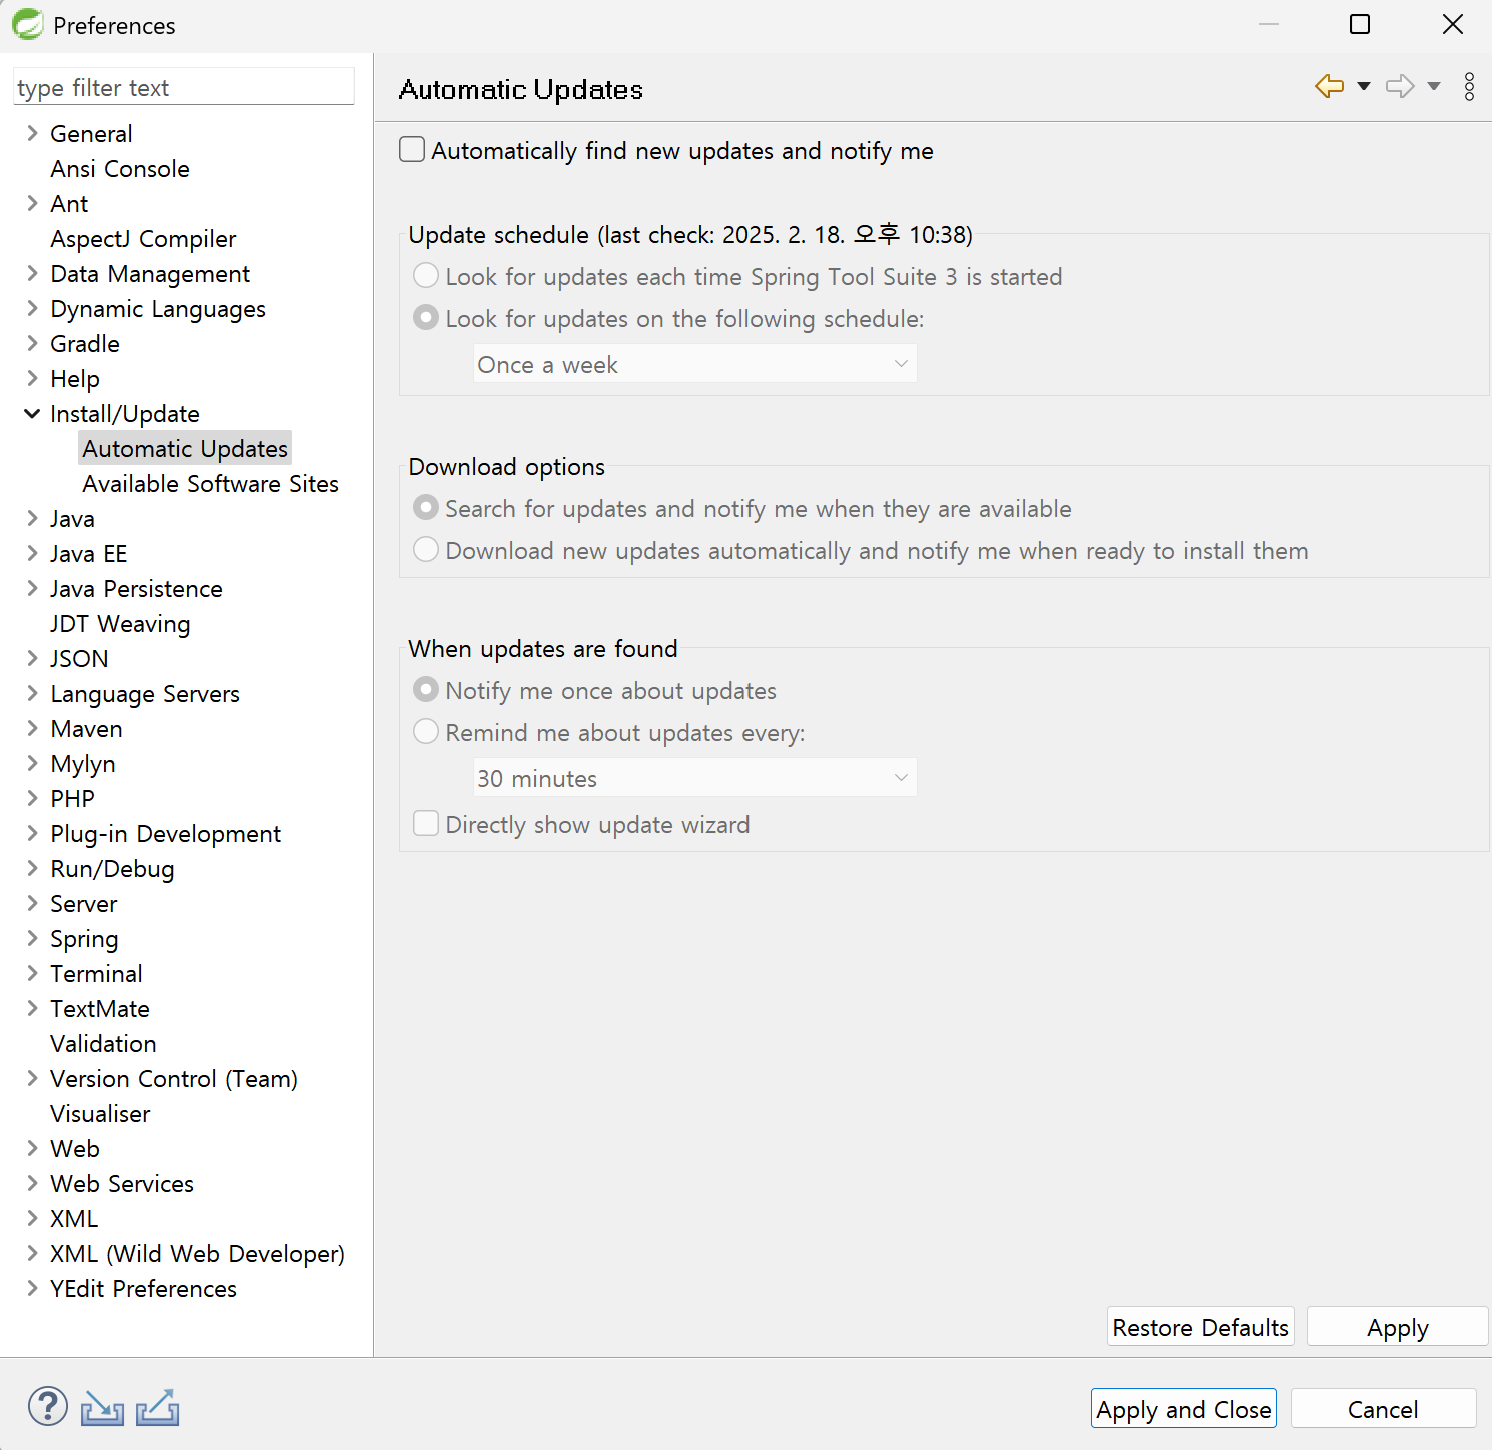This screenshot has height=1450, width=1492.
Task: Click the forward navigation arrow icon
Action: (x=1400, y=86)
